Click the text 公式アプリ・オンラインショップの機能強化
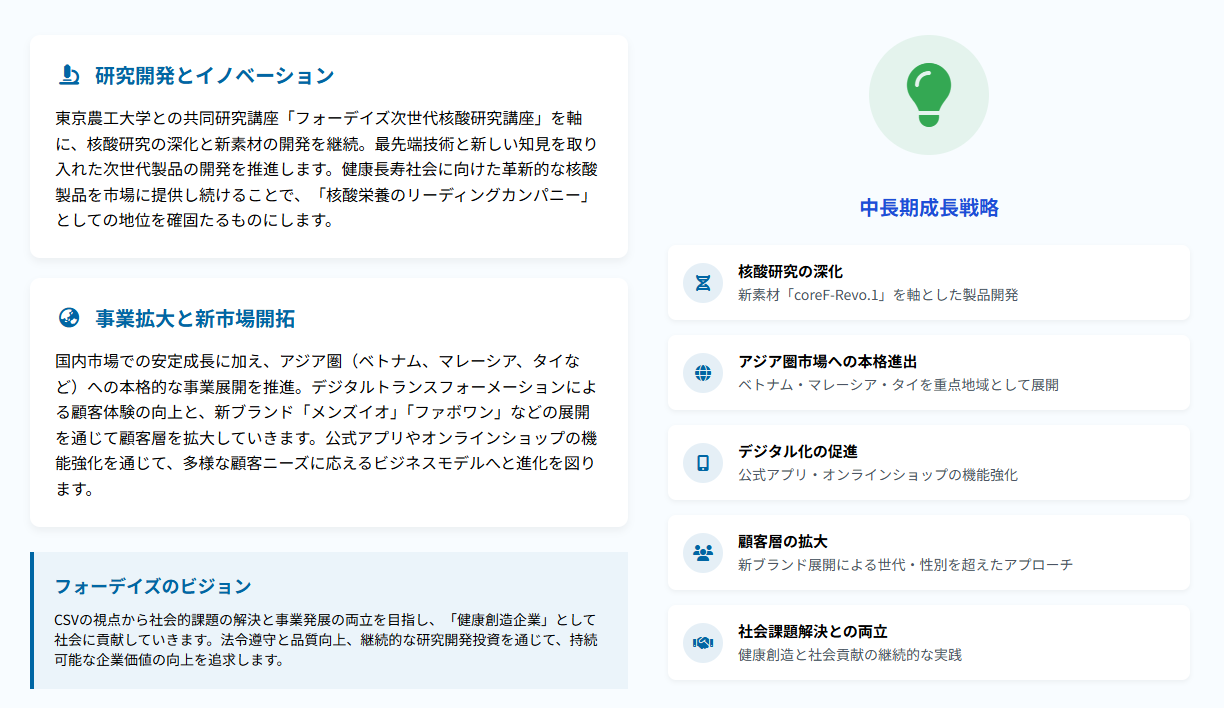The width and height of the screenshot is (1224, 708). (878, 475)
